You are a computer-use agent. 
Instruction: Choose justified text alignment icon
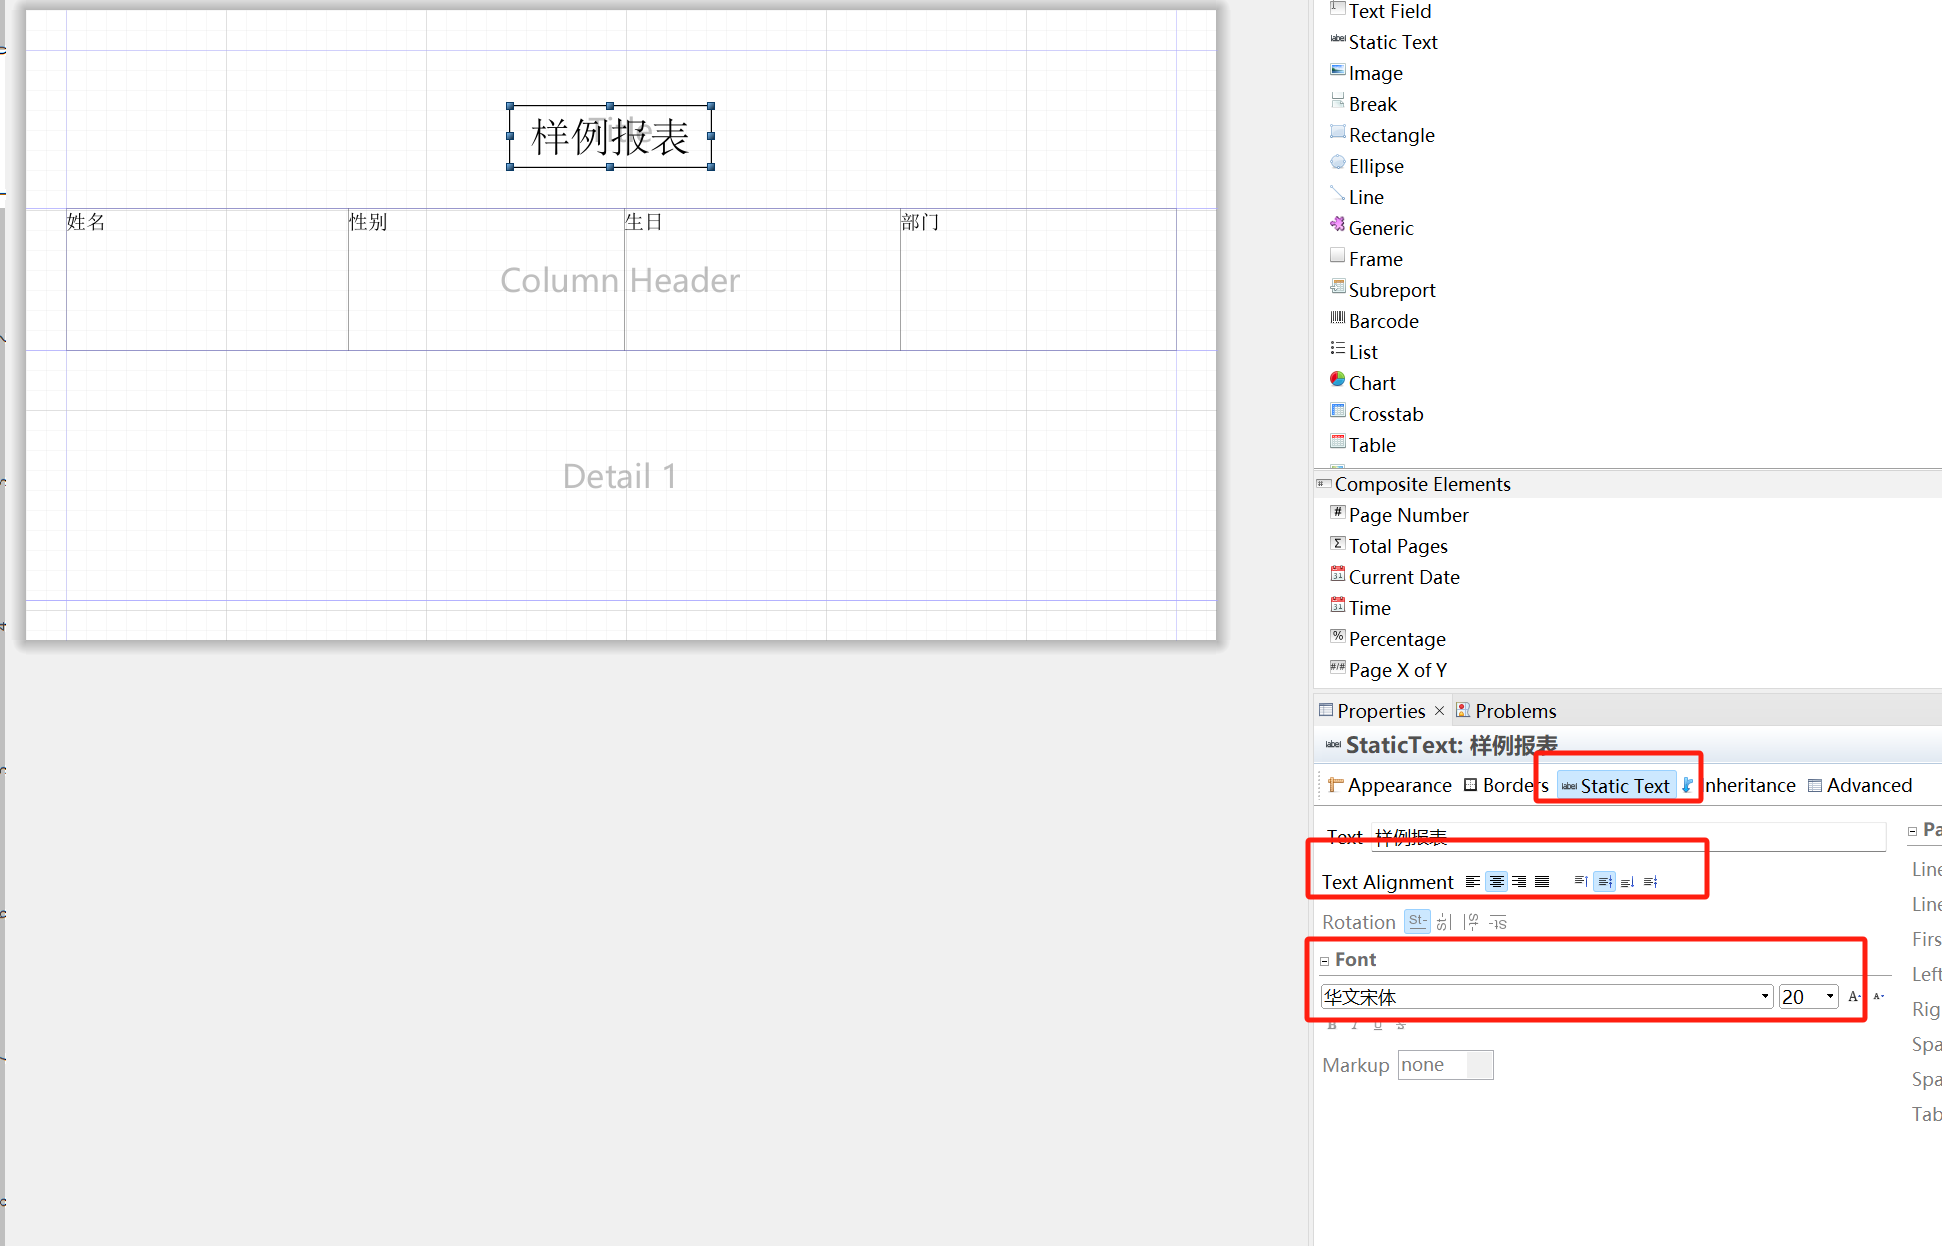click(1542, 881)
